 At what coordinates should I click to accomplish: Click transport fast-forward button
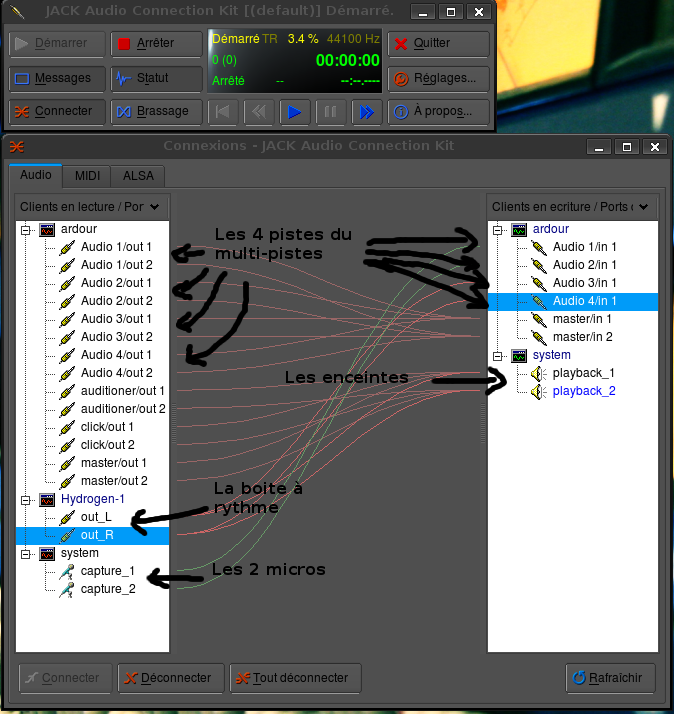tap(367, 112)
